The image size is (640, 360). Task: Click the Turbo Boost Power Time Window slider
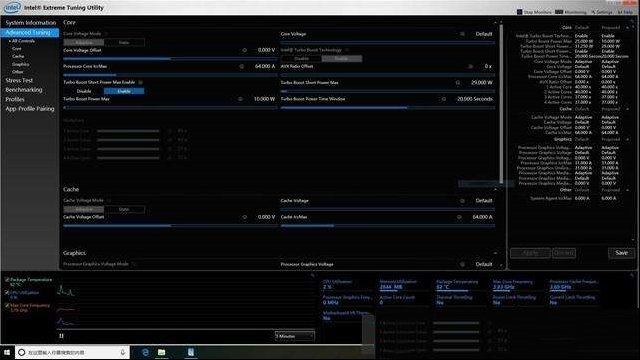pos(388,107)
